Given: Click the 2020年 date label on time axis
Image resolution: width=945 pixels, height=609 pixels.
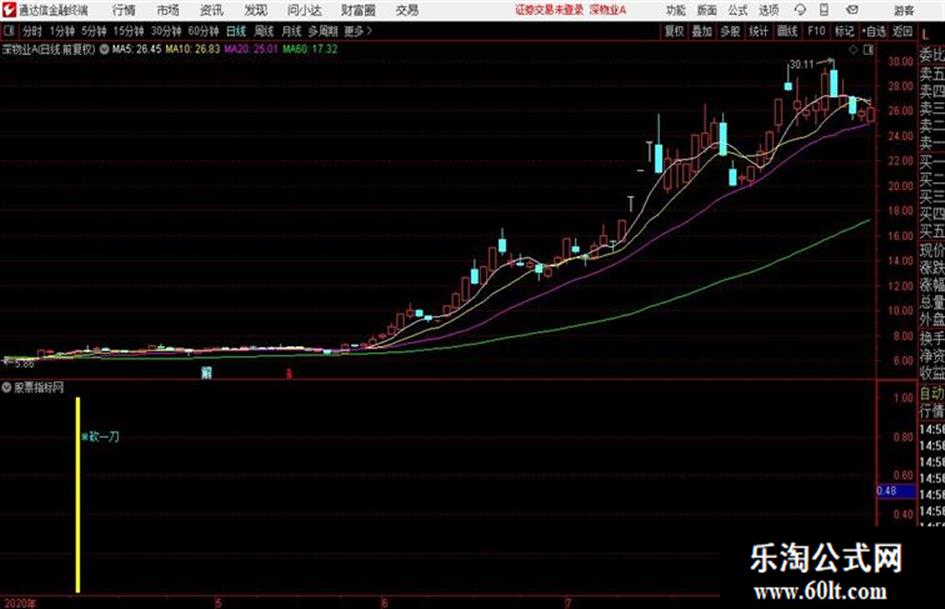Looking at the screenshot, I should click(x=19, y=603).
